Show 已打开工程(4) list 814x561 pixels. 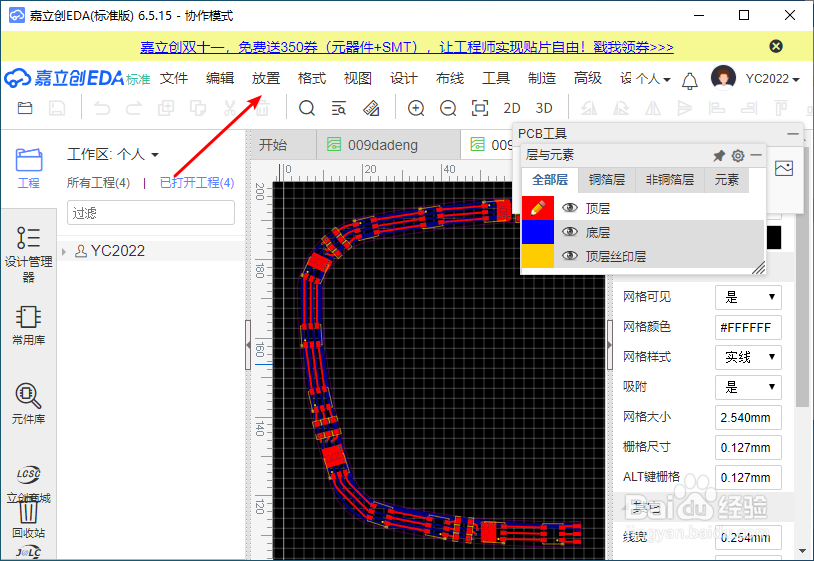(197, 183)
